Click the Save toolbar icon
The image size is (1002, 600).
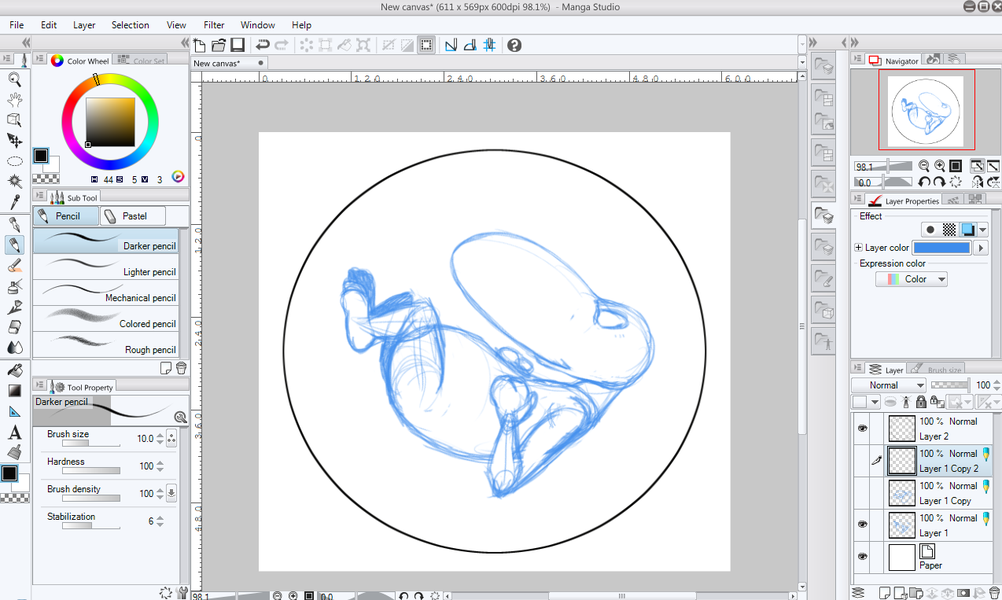point(238,45)
